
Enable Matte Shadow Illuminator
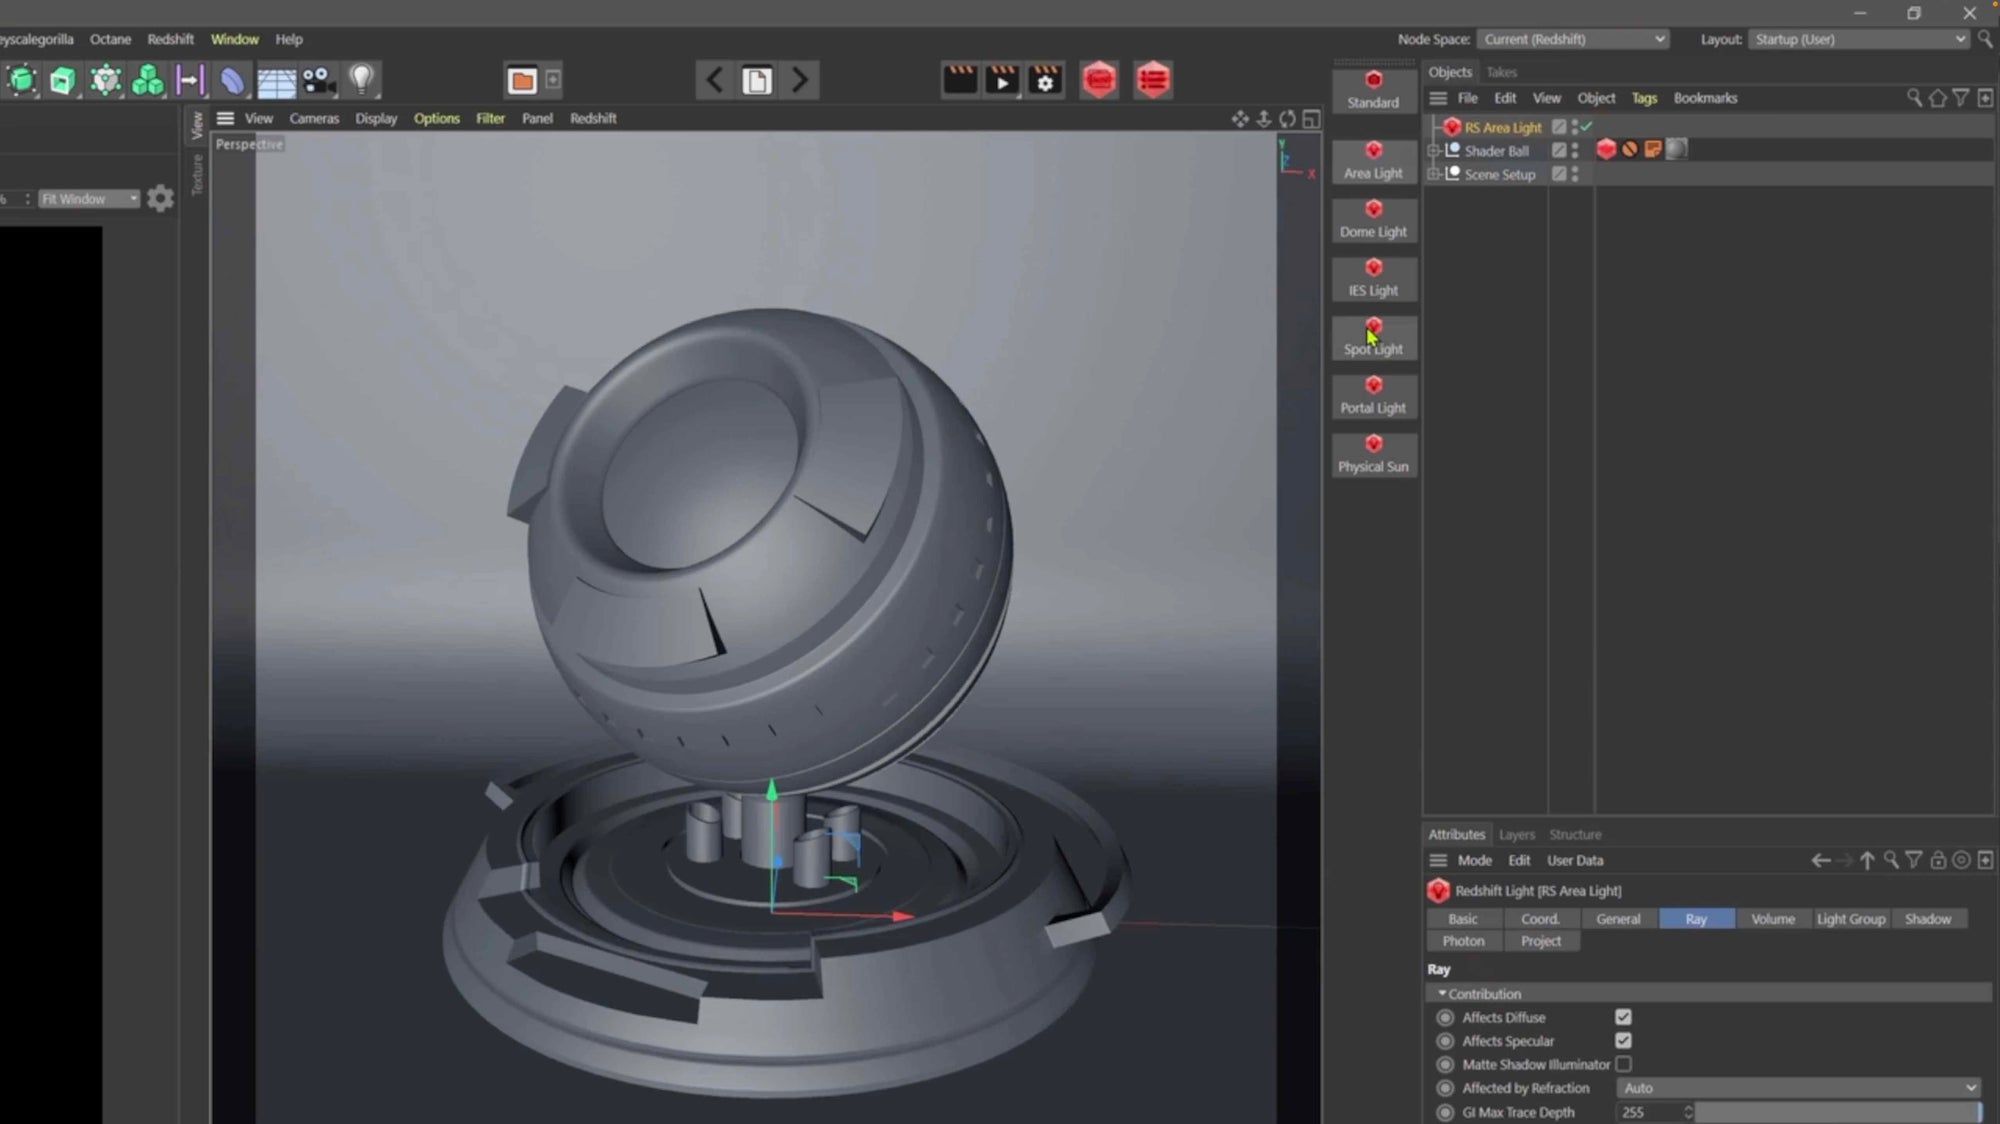click(1623, 1064)
